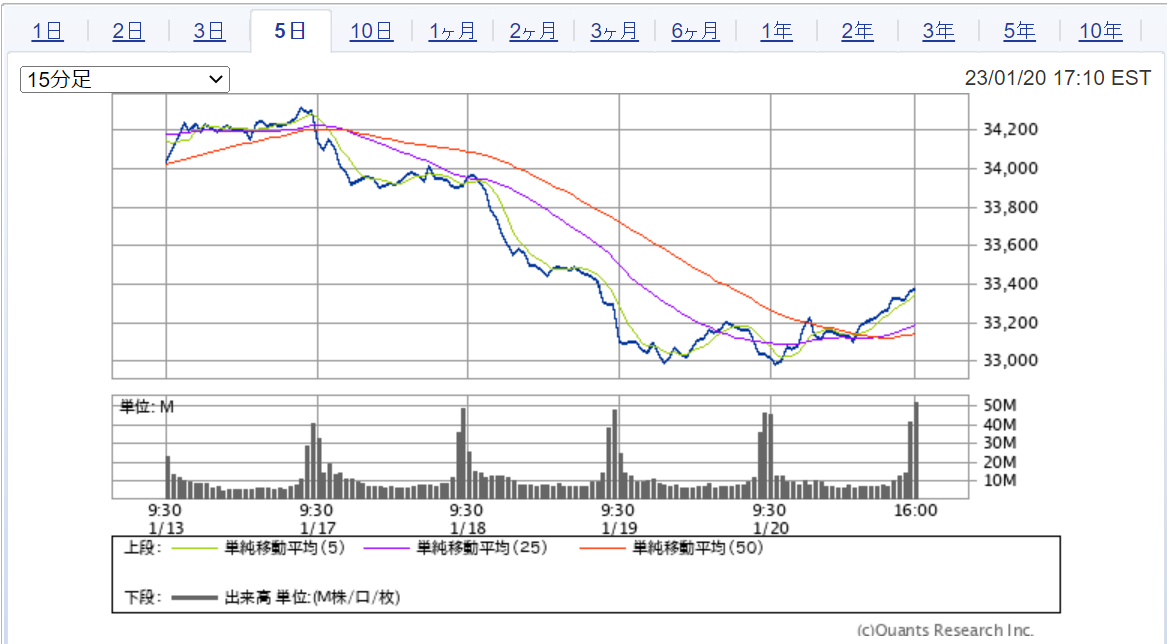Click the 40M volume axis label
1167x644 pixels.
(1000, 425)
